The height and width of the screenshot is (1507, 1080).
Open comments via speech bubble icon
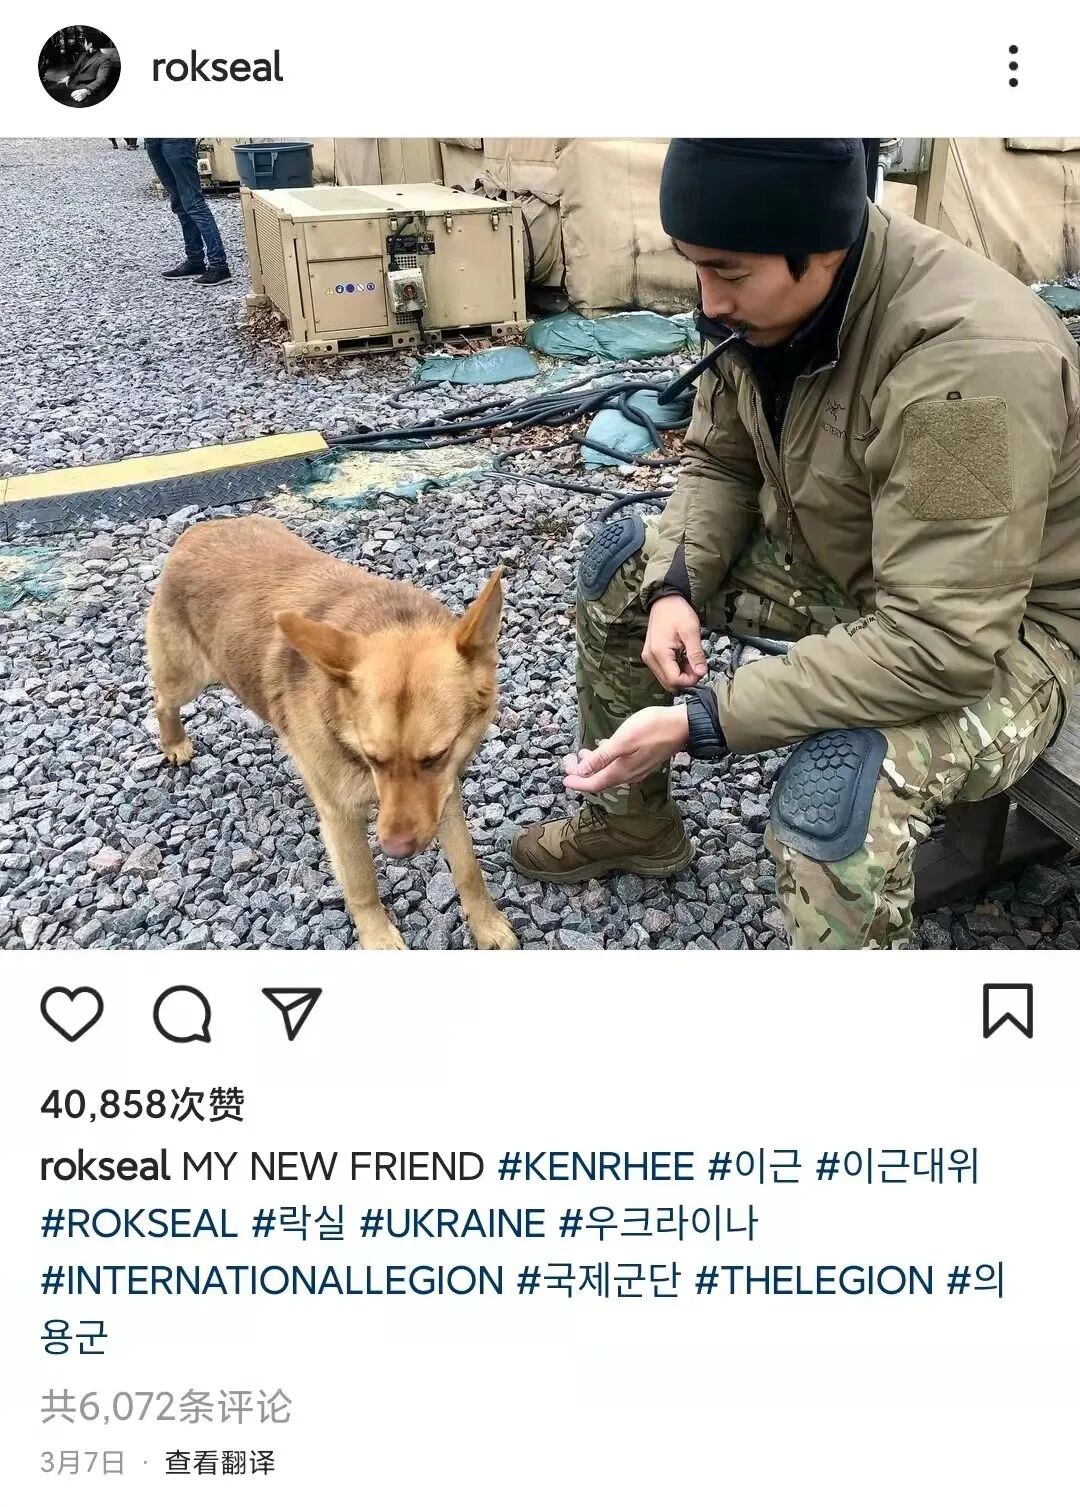182,1014
